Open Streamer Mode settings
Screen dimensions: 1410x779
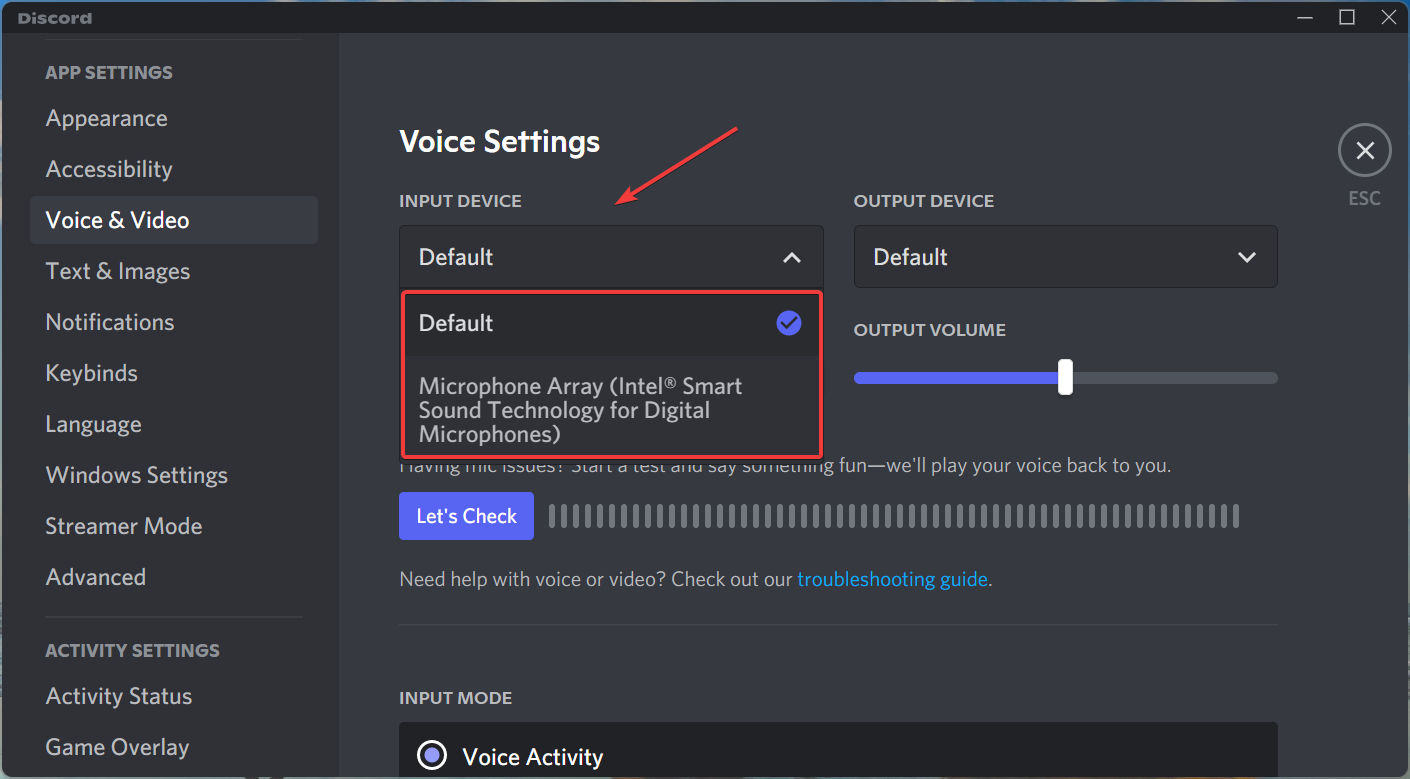(123, 526)
